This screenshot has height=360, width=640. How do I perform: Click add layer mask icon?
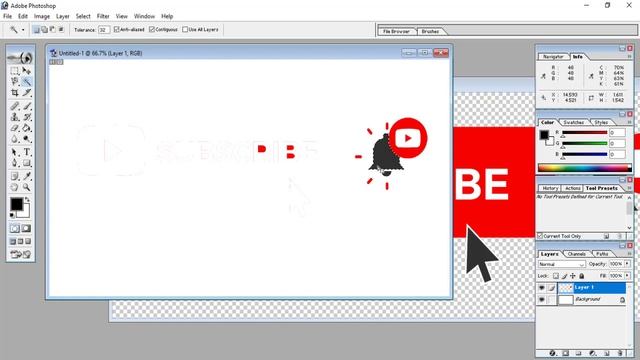[566, 353]
